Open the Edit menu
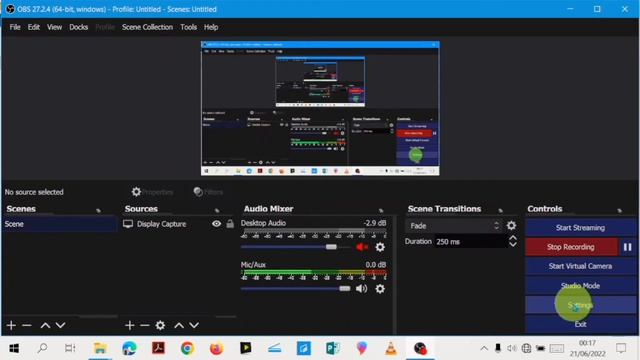640x360 pixels. coord(33,27)
